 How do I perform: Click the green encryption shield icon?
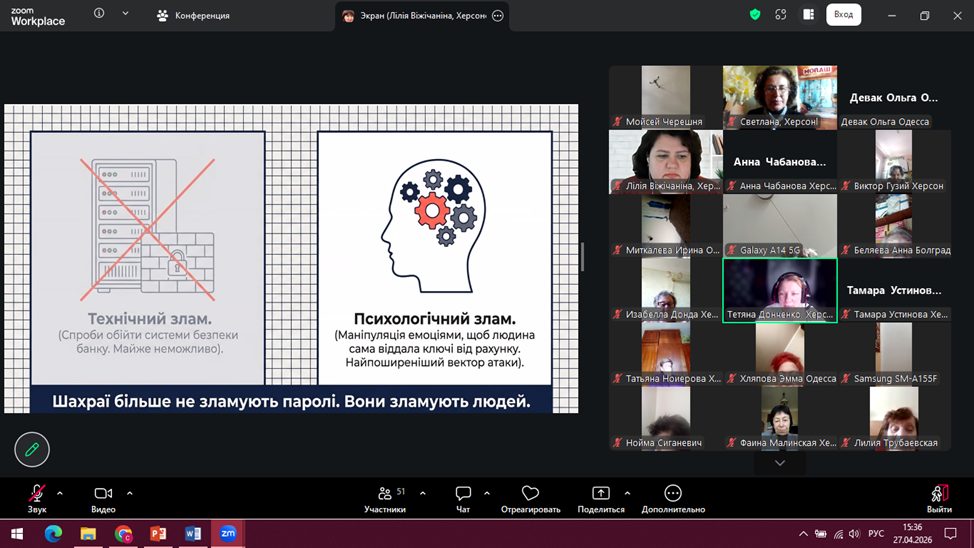coord(755,15)
